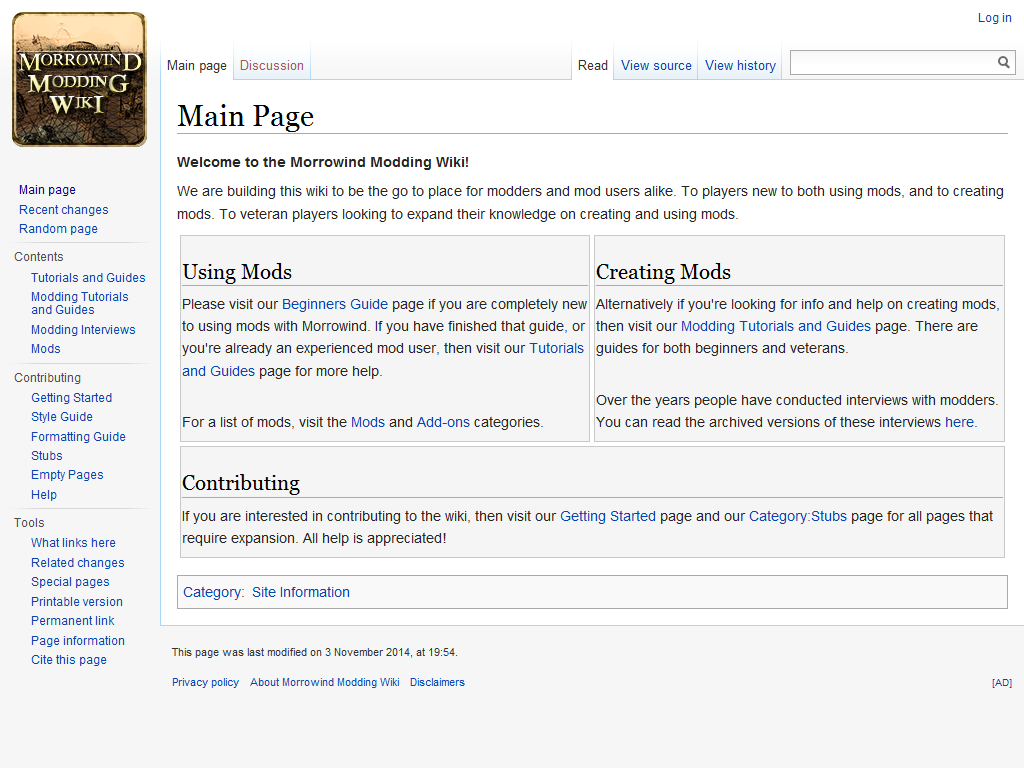The height and width of the screenshot is (768, 1024).
Task: Click the [AD] badge in the footer
Action: (x=1001, y=683)
